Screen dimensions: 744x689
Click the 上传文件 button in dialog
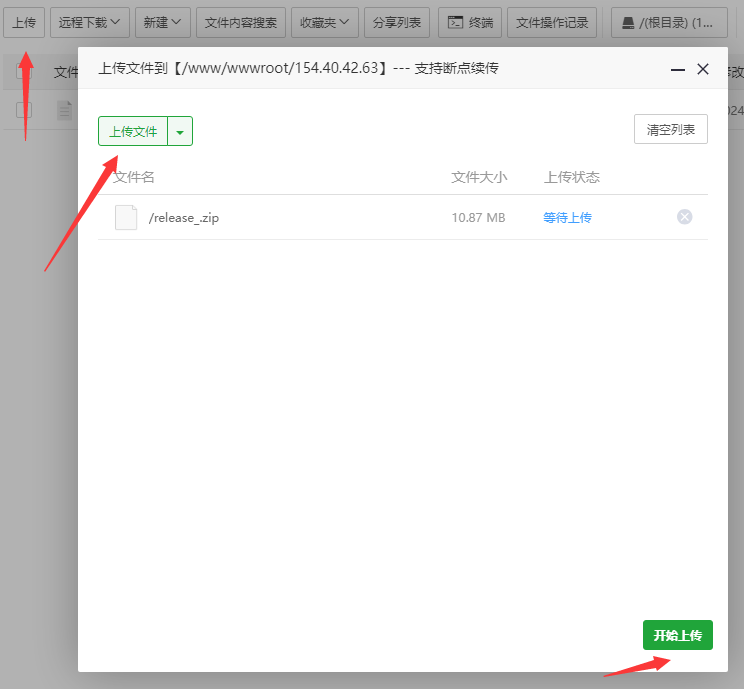[x=133, y=132]
